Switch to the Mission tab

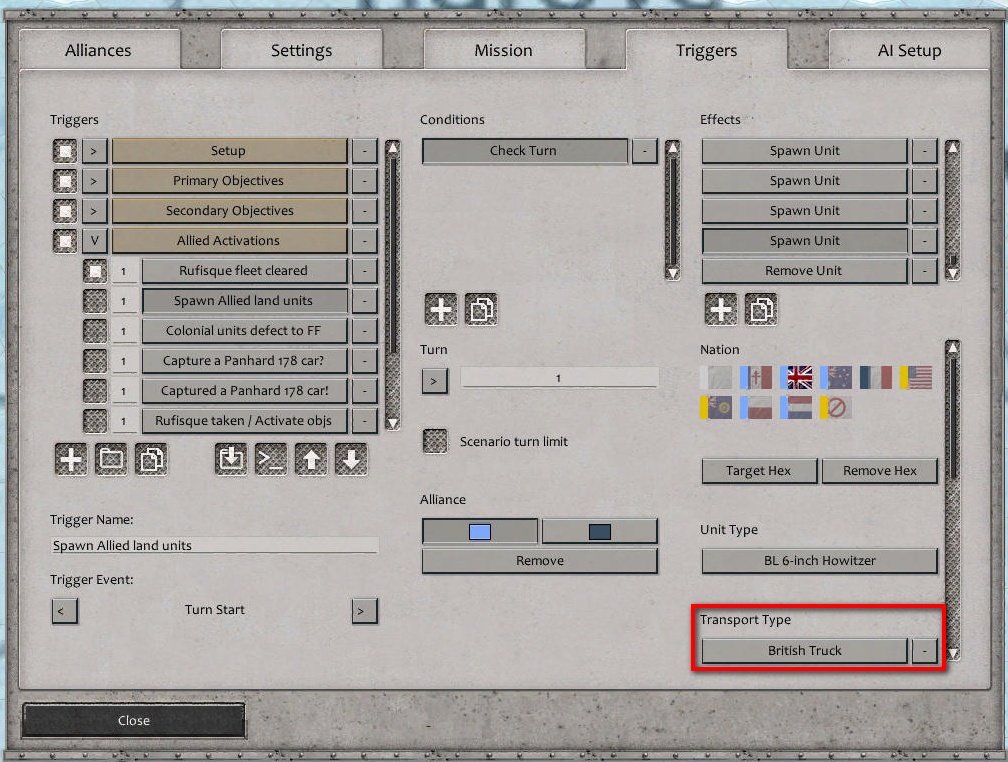tap(503, 50)
